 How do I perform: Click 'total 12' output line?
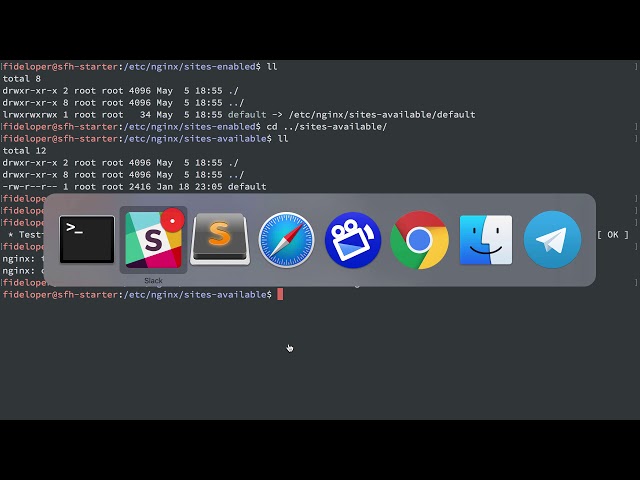24,151
